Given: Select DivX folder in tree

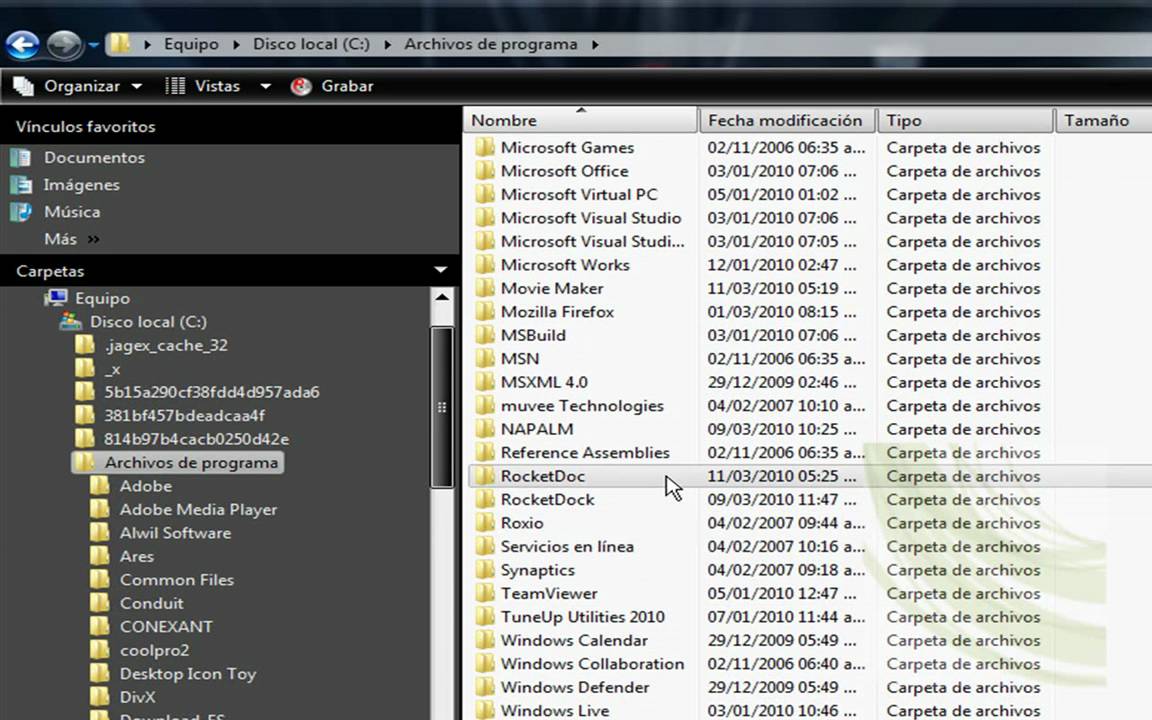Looking at the screenshot, I should (x=137, y=698).
